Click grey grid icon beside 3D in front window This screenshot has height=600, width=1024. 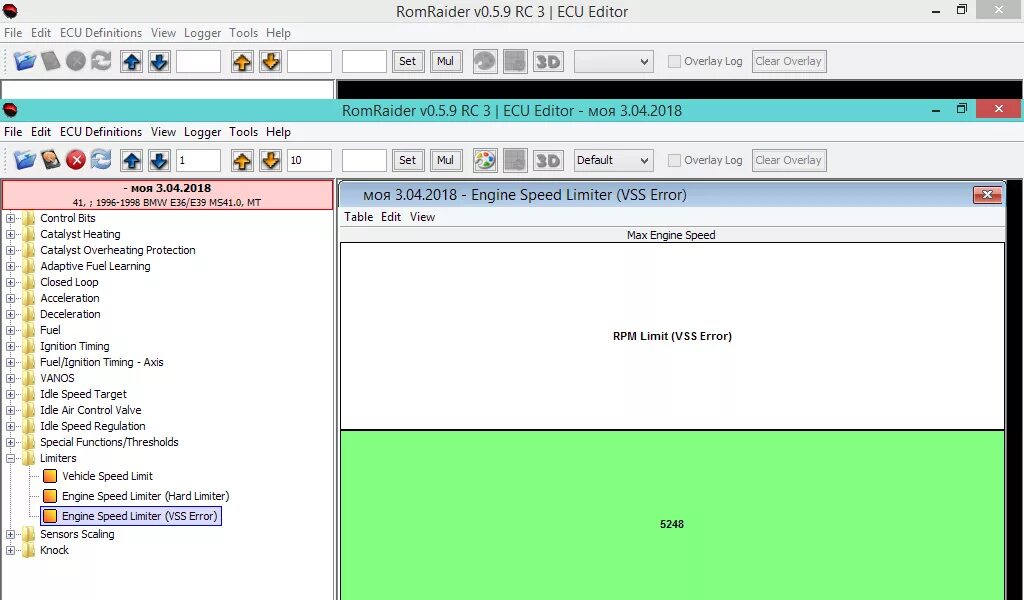tap(515, 161)
